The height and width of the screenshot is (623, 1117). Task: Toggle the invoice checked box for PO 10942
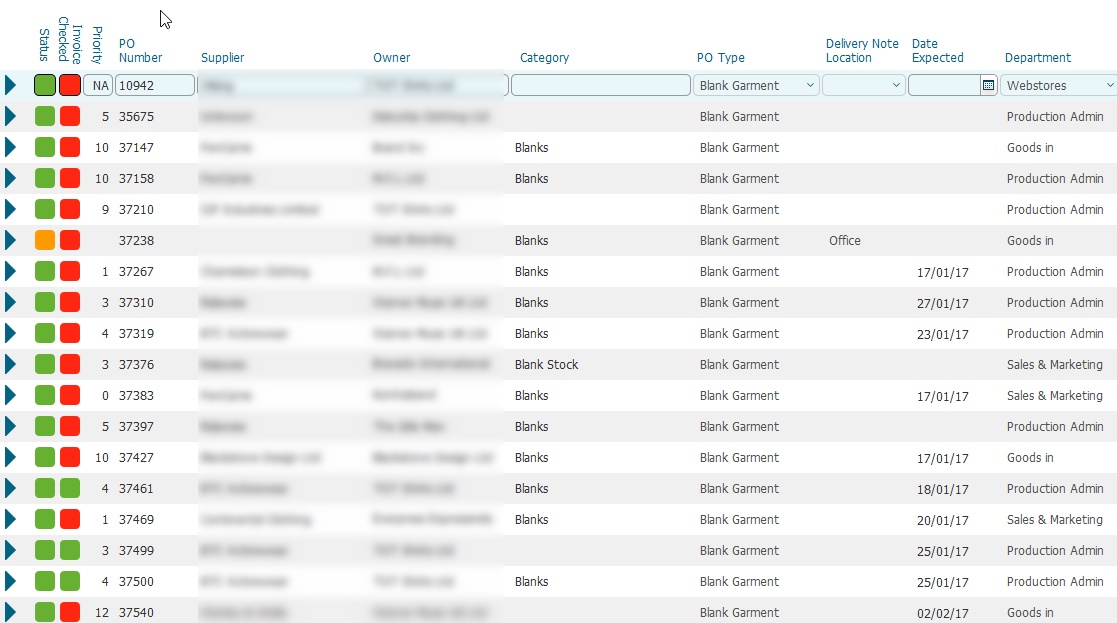click(x=70, y=85)
